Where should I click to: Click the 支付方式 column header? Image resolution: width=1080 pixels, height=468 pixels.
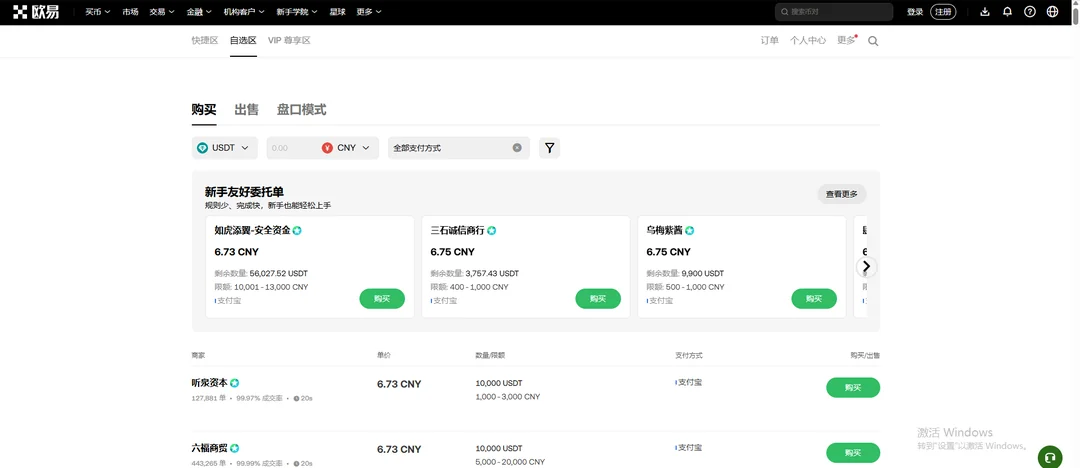pyautogui.click(x=689, y=356)
